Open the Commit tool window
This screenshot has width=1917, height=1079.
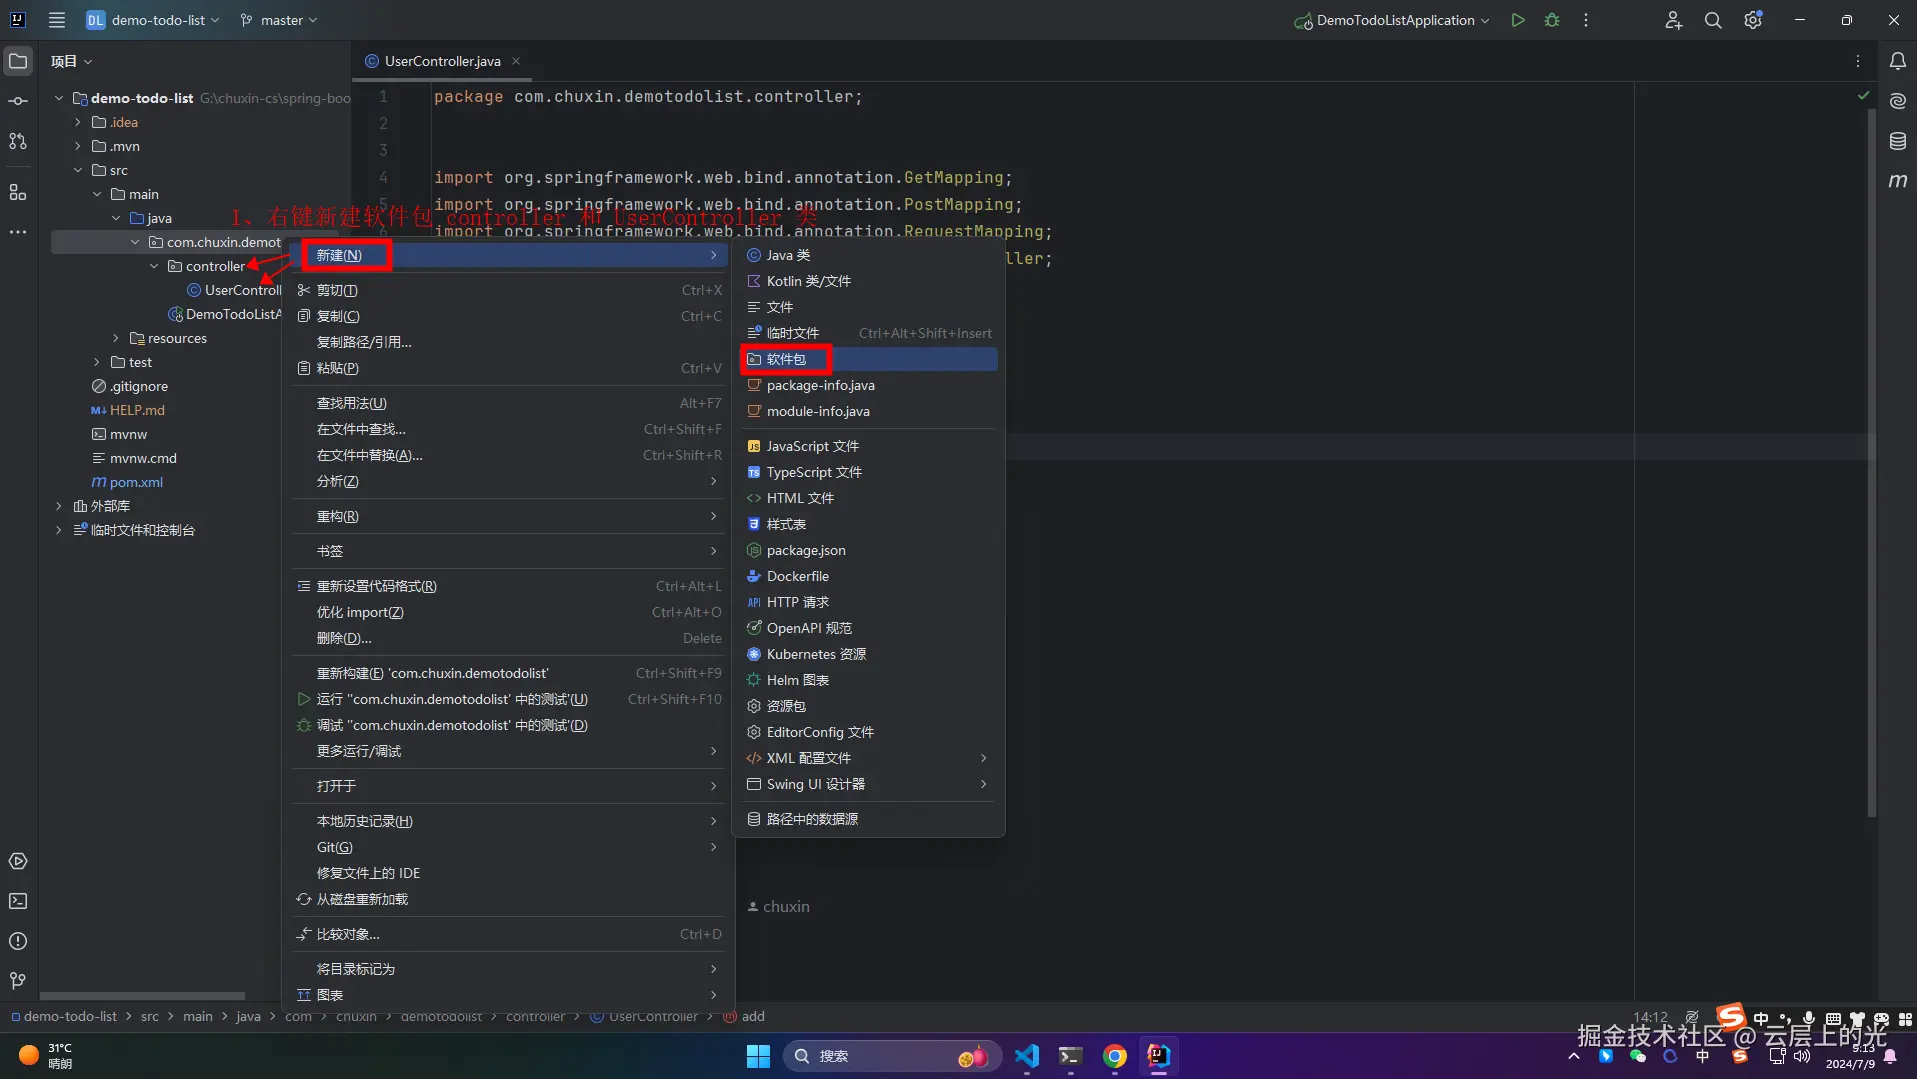point(18,101)
